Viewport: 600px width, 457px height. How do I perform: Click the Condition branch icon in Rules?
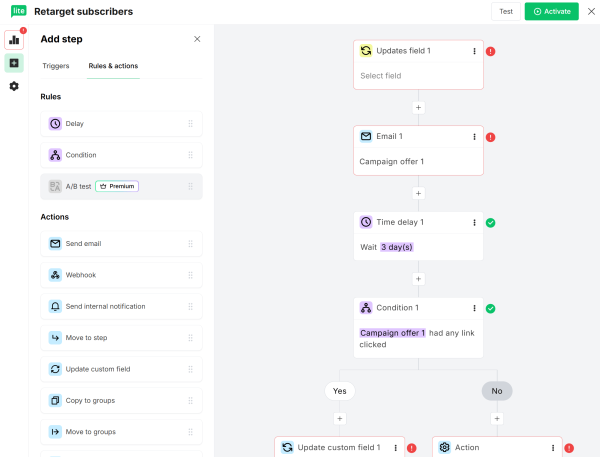tap(55, 155)
